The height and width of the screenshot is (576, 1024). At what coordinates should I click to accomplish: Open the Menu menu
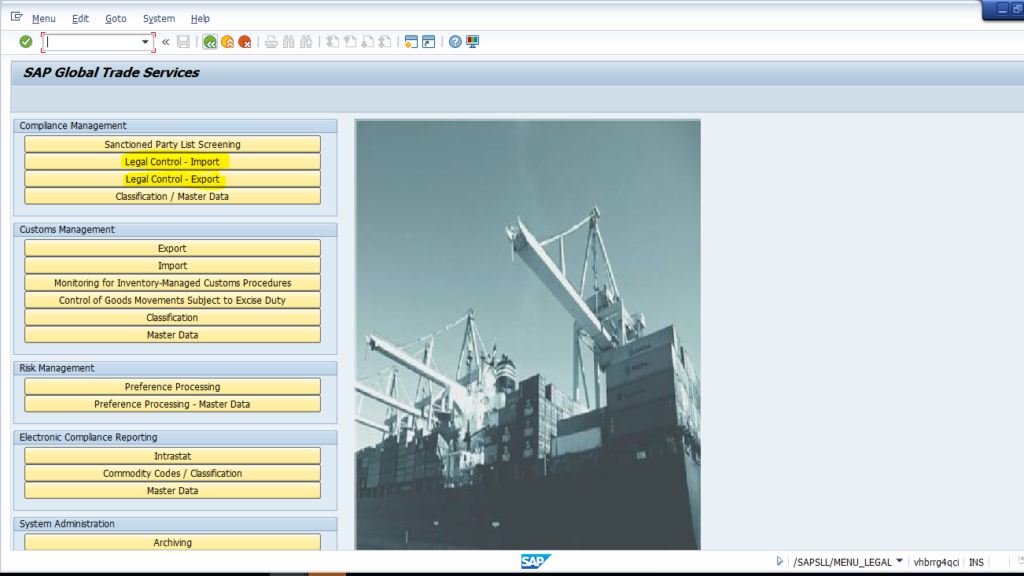(44, 18)
